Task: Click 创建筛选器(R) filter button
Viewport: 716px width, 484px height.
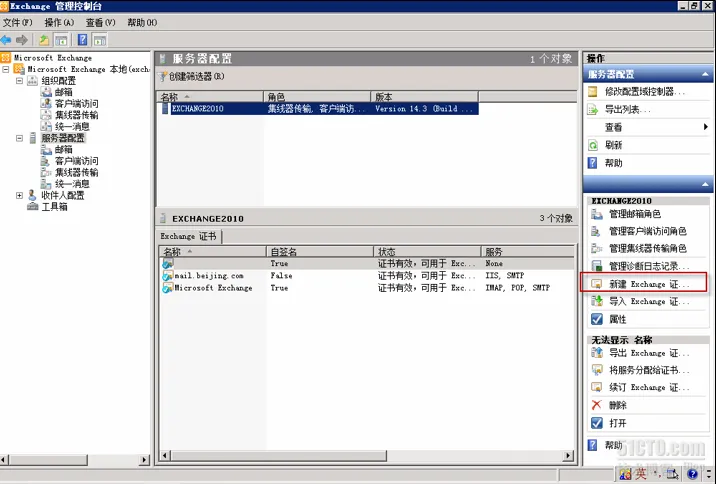Action: (191, 76)
